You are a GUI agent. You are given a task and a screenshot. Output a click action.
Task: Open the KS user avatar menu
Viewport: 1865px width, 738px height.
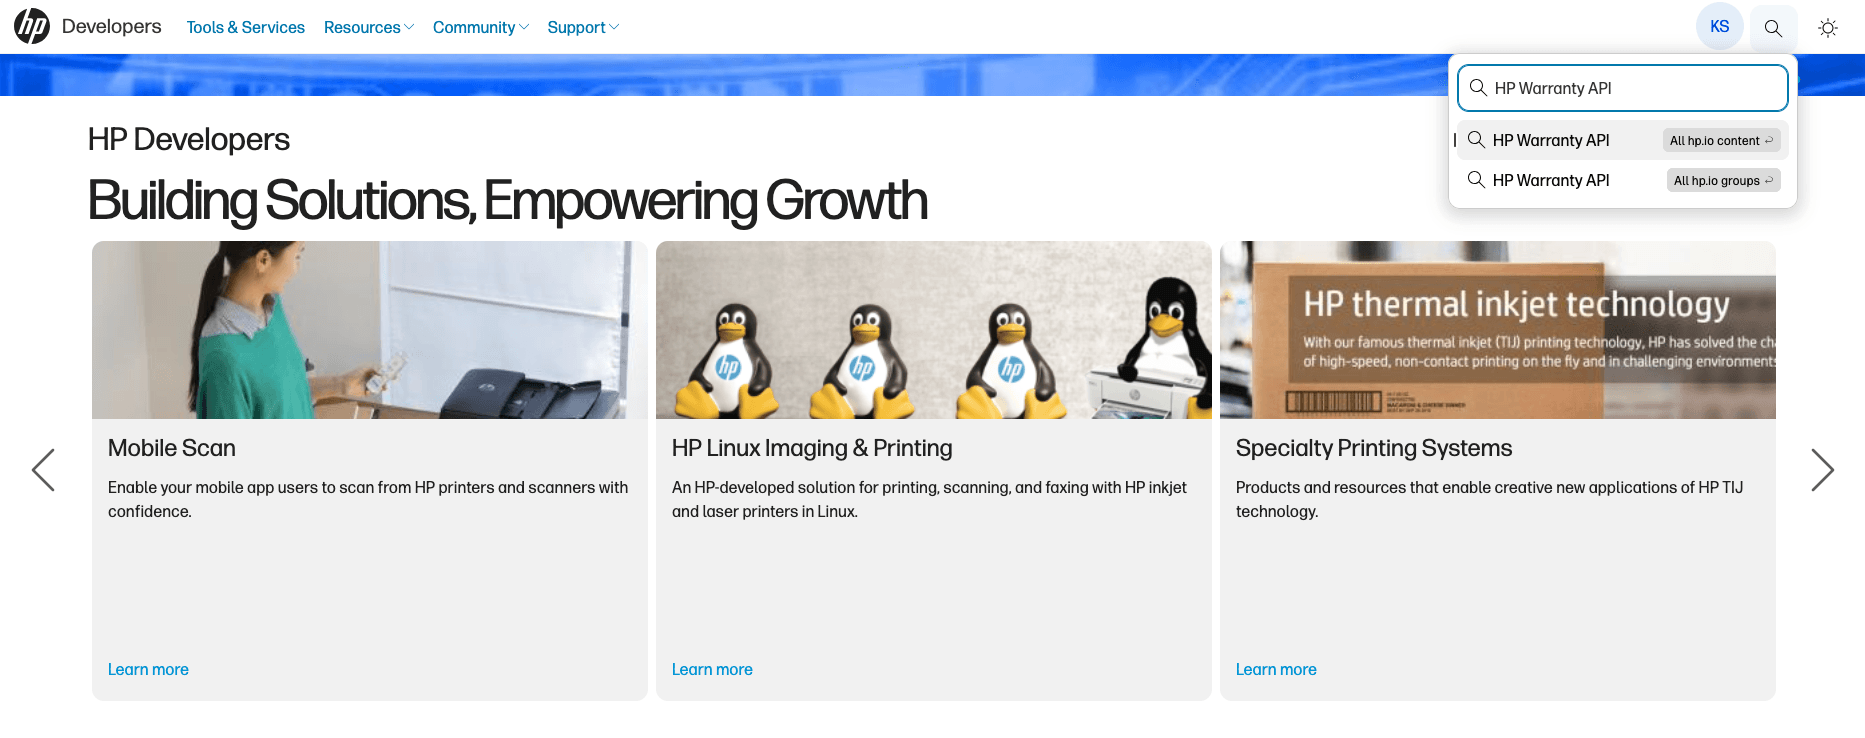pyautogui.click(x=1720, y=27)
